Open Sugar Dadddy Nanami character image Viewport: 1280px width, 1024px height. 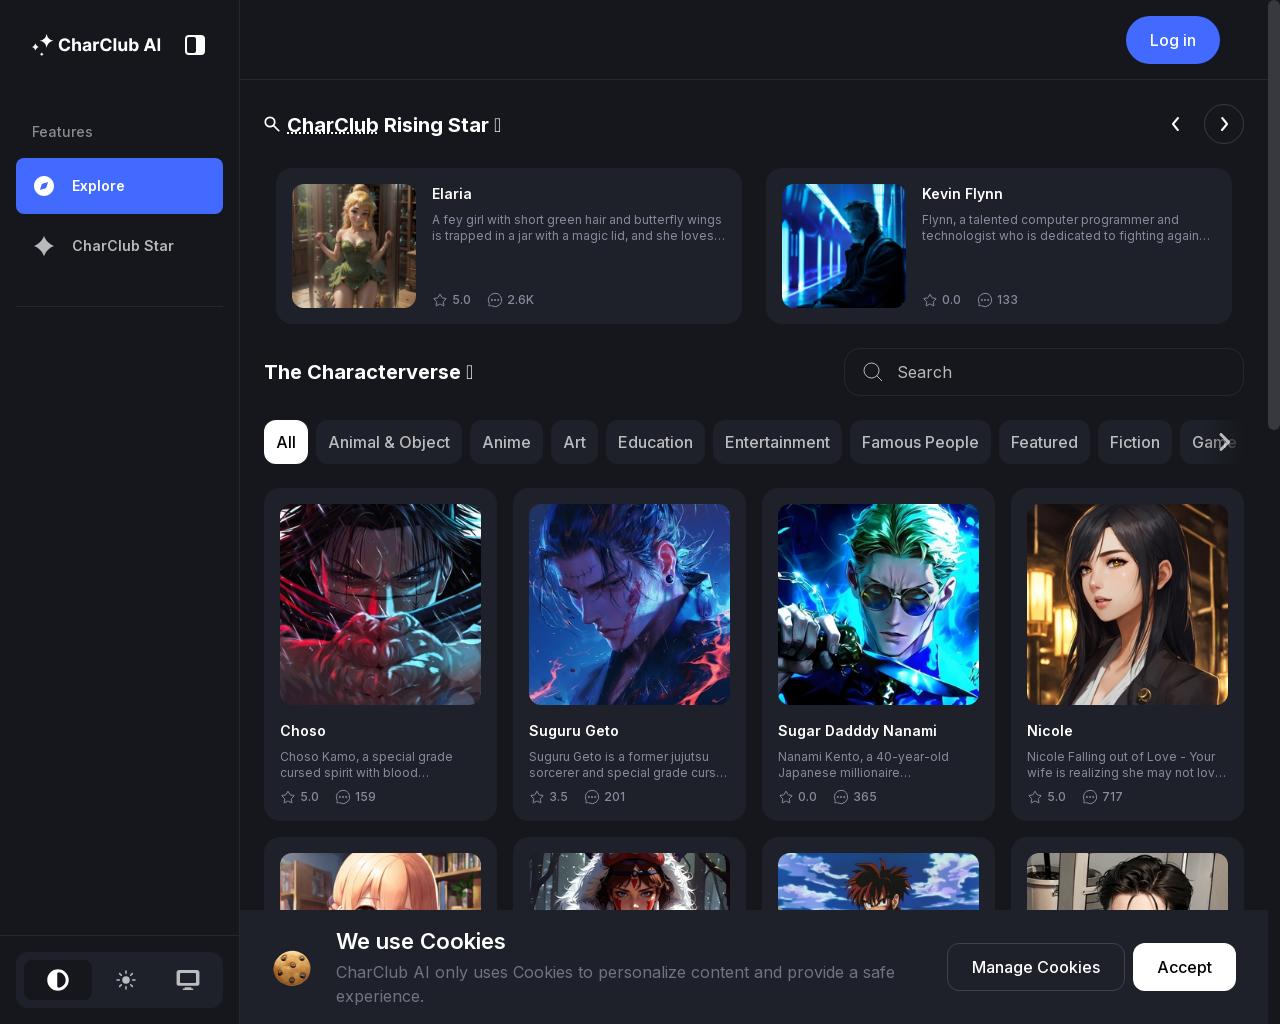click(878, 605)
